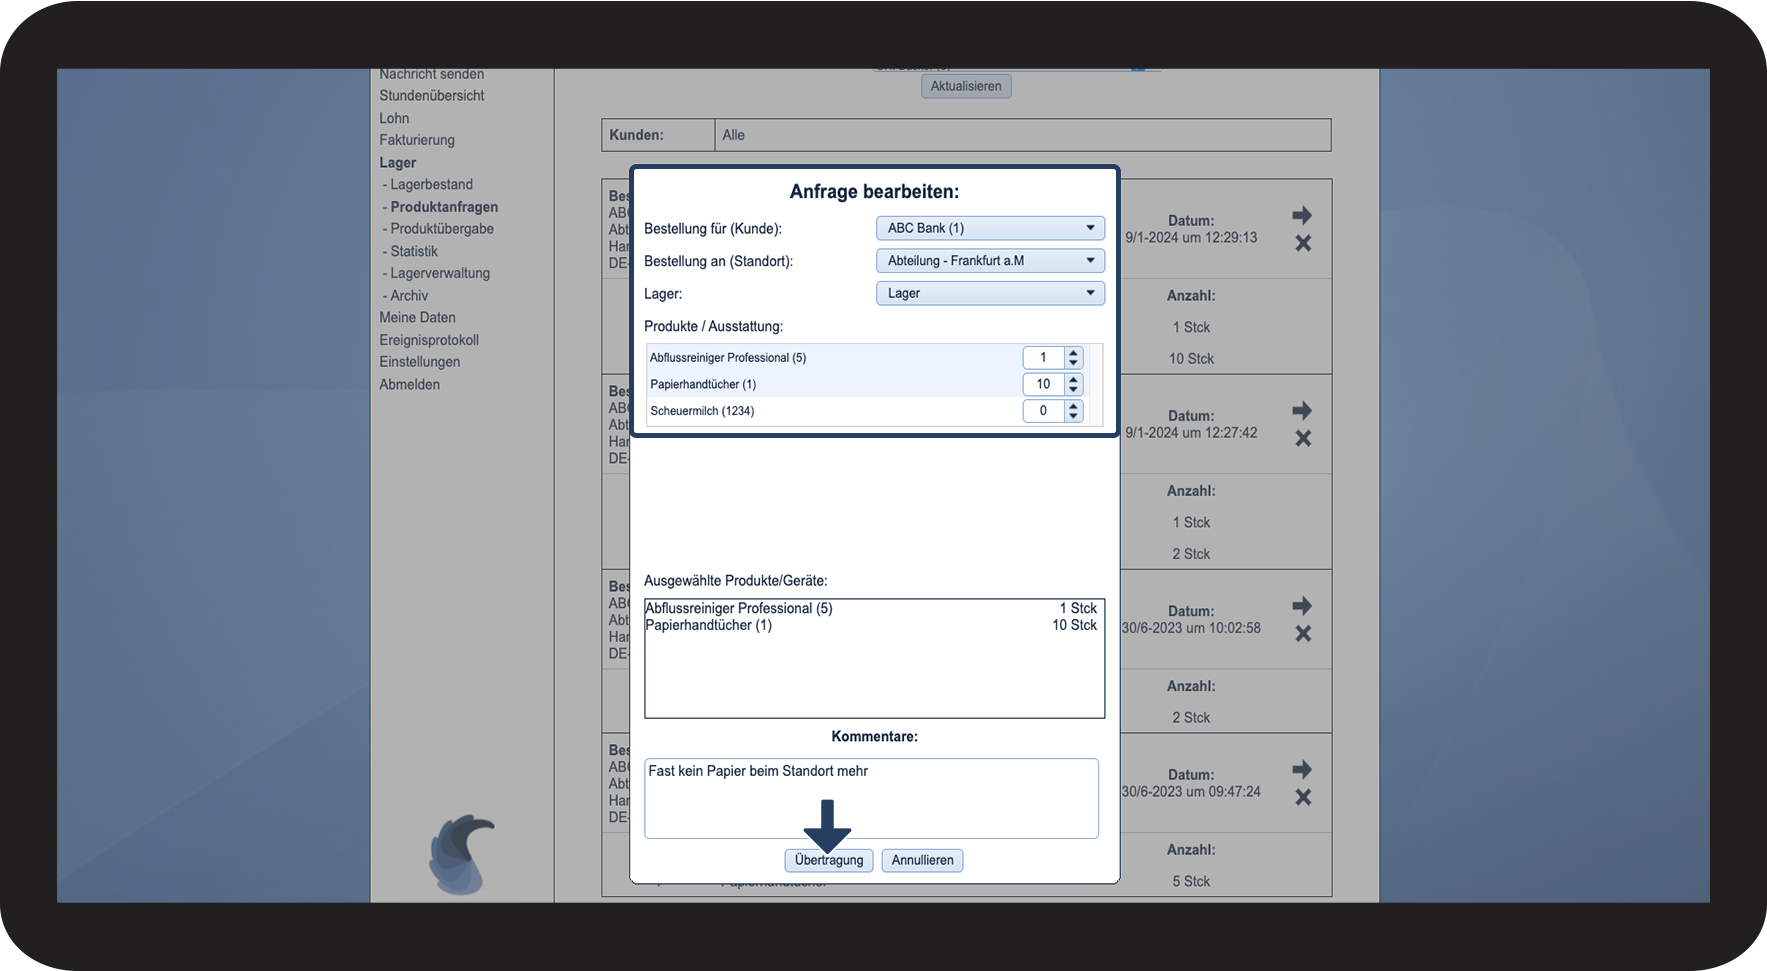Go to Produktübergabe submenu

tap(442, 229)
